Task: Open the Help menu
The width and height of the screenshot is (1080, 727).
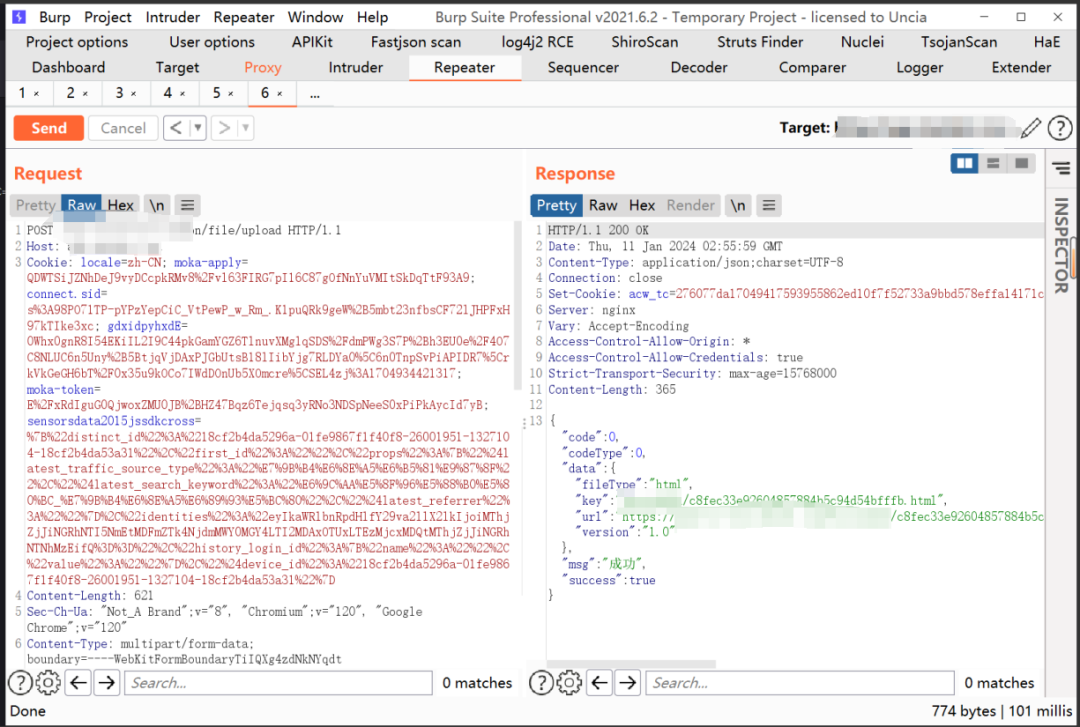Action: tap(372, 17)
